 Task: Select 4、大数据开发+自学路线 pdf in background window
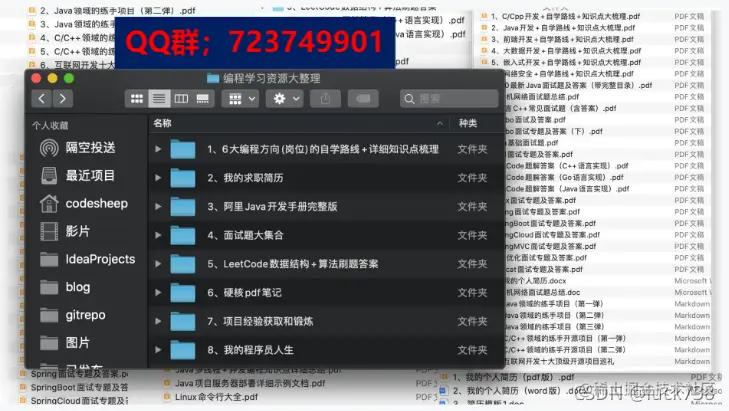tap(566, 51)
